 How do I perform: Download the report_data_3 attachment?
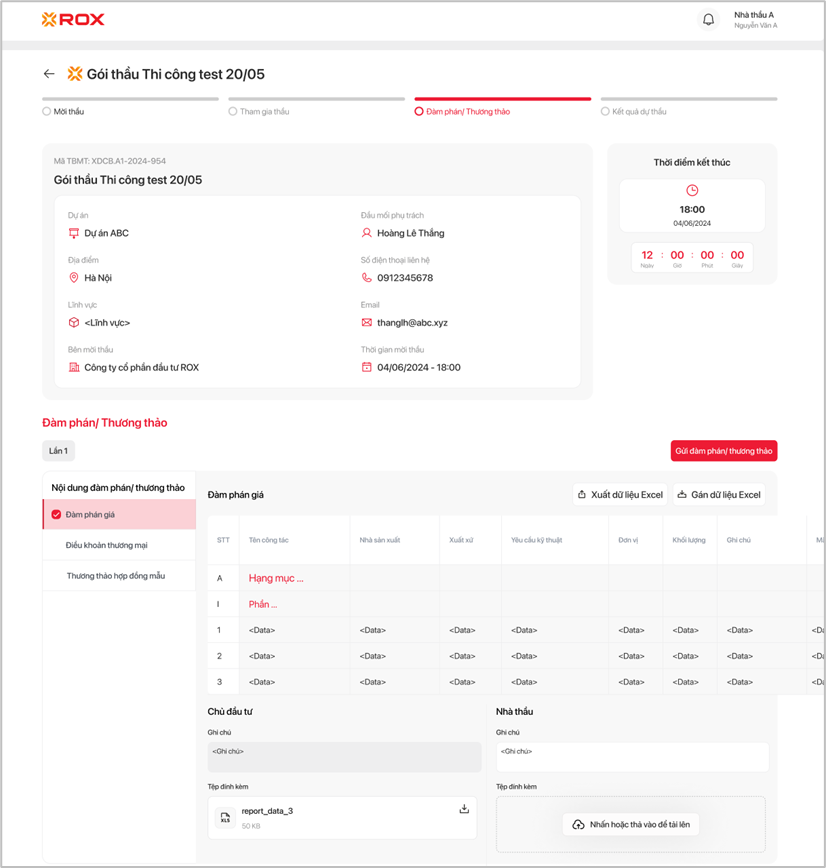pos(464,809)
